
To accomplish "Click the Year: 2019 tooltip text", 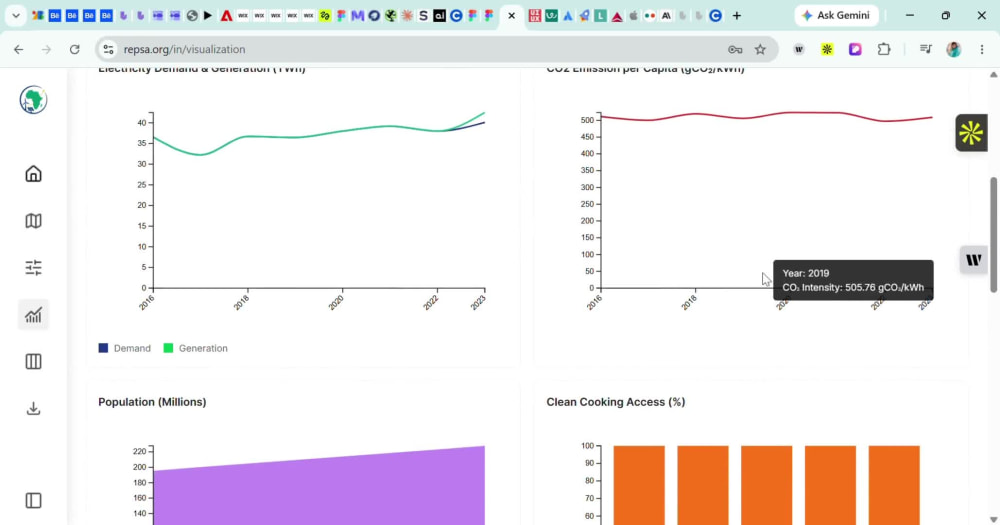I will click(805, 273).
